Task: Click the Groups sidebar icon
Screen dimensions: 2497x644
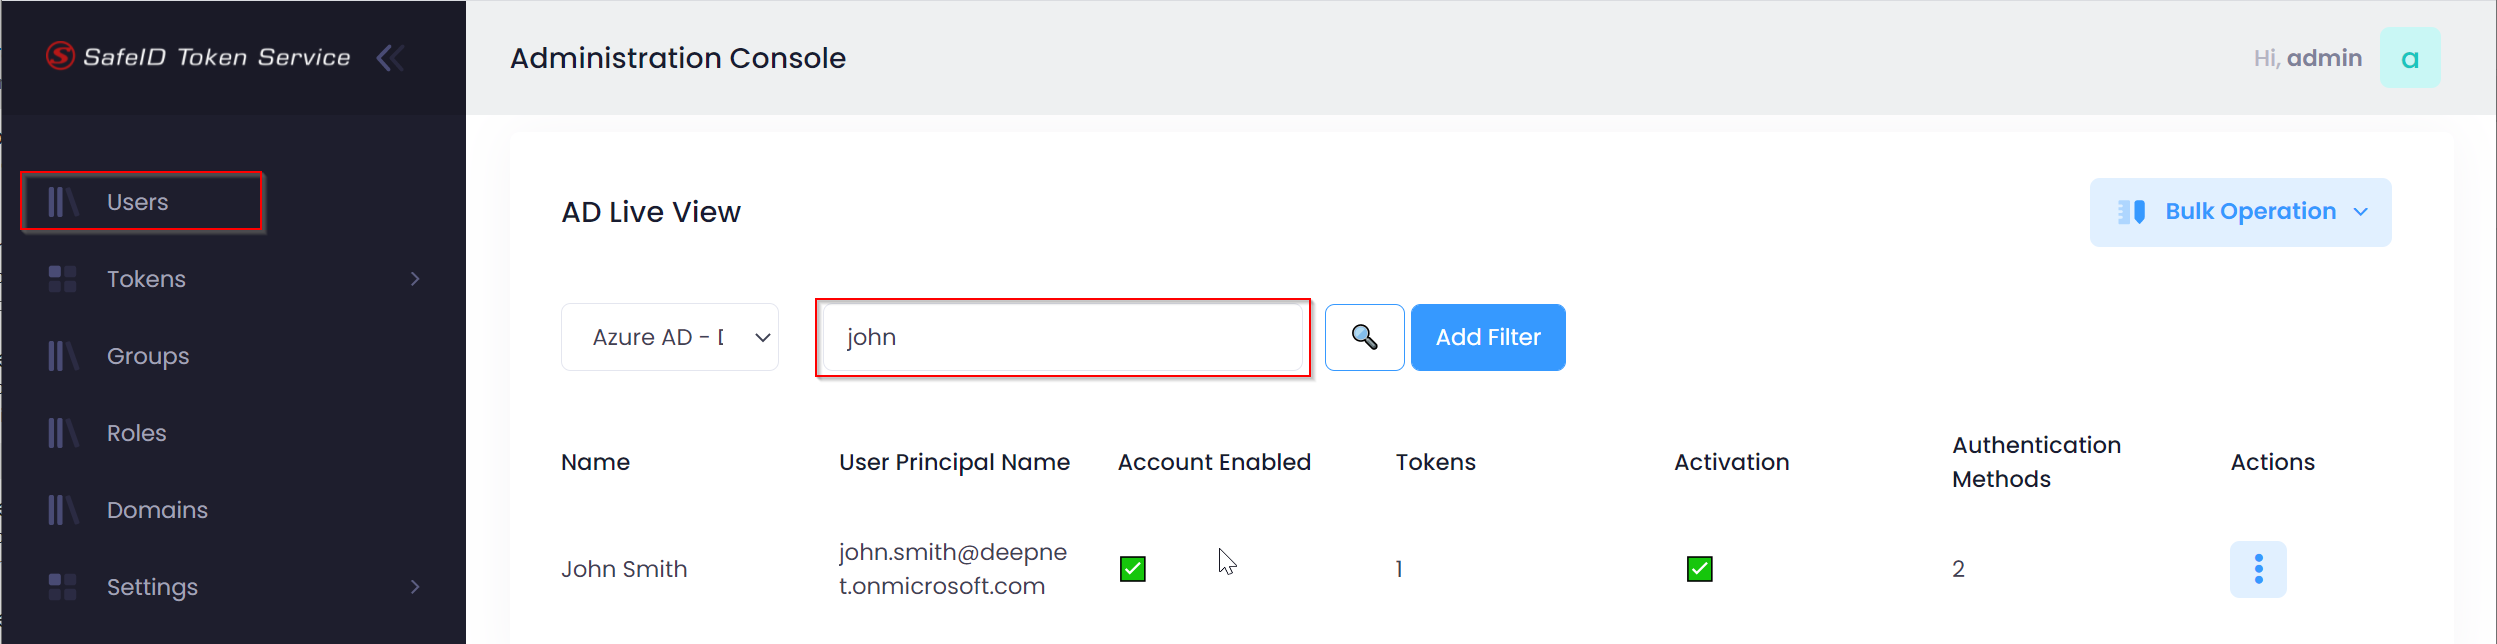Action: coord(62,356)
